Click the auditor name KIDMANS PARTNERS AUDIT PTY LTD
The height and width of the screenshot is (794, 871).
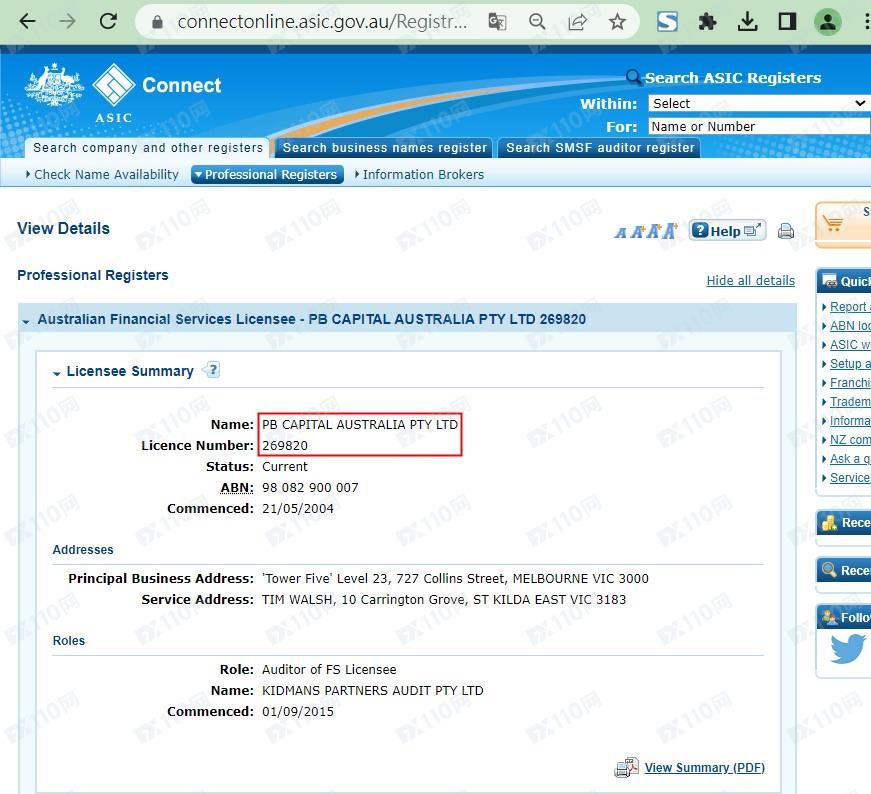373,691
